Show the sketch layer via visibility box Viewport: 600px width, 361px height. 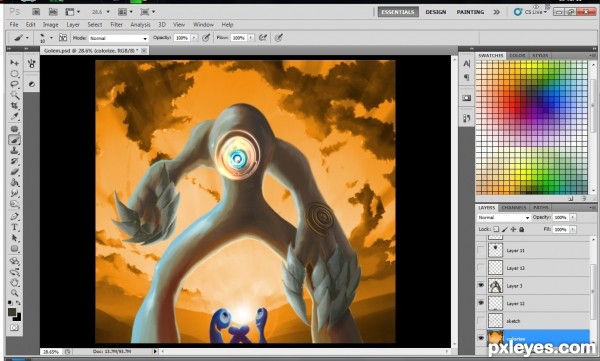coord(481,321)
